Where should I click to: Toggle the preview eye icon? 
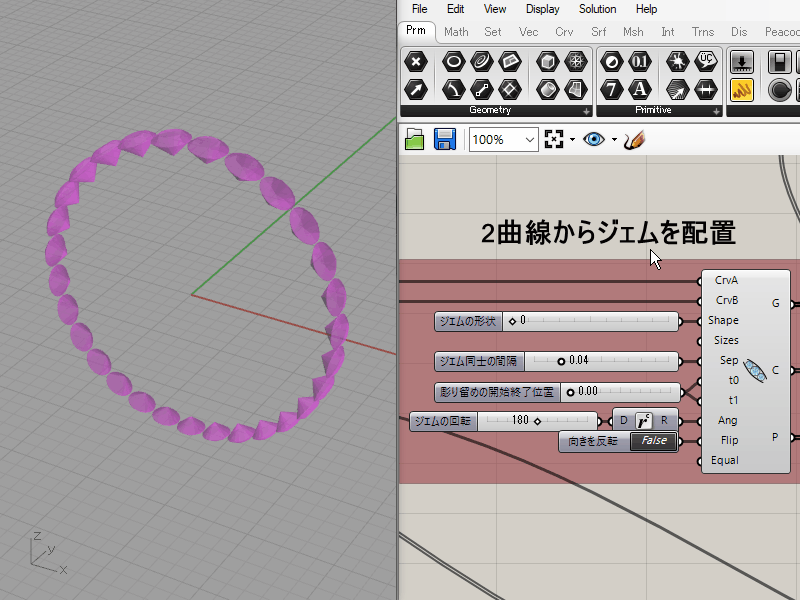click(594, 140)
